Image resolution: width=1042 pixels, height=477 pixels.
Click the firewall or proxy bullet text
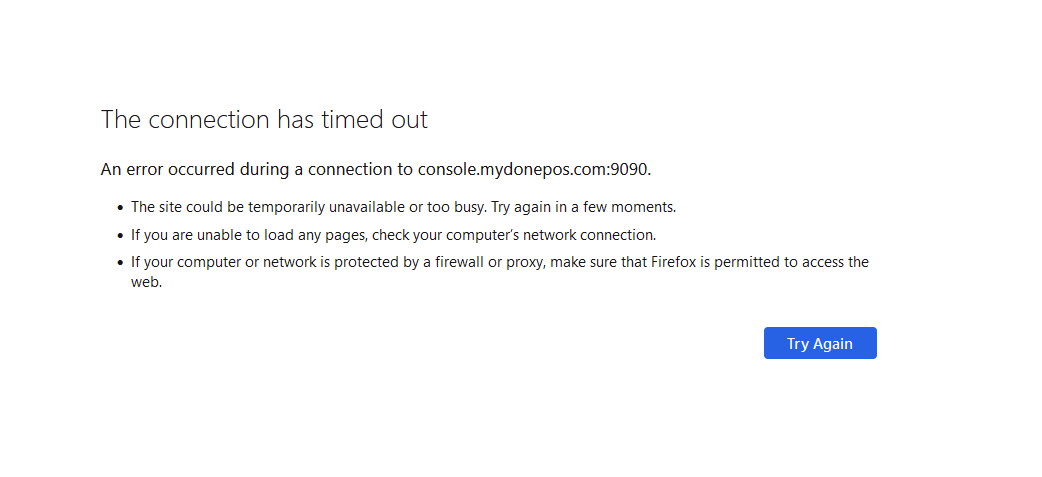[500, 262]
